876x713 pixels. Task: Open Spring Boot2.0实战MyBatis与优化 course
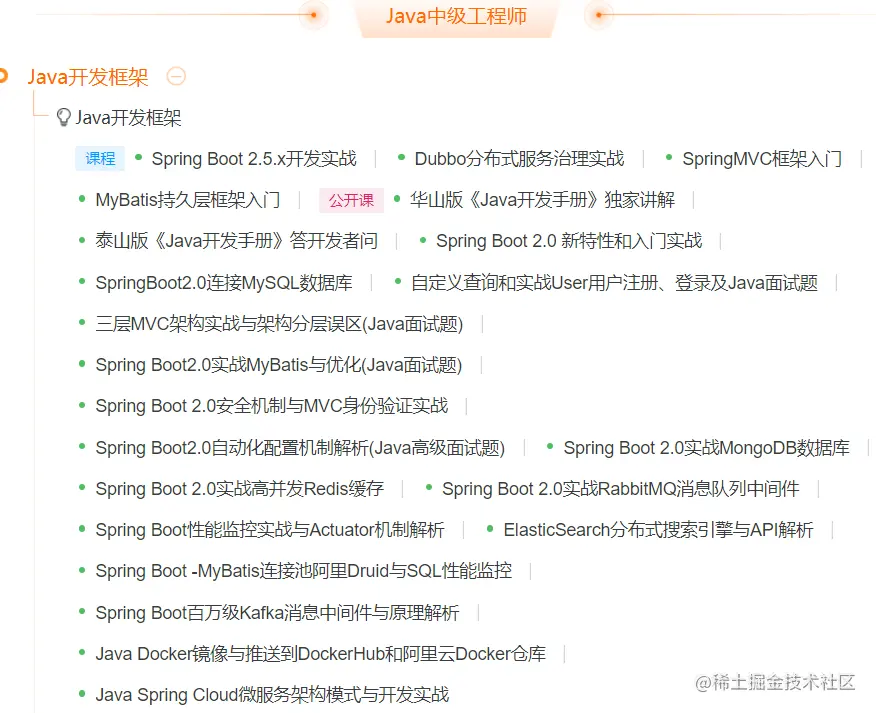(279, 365)
